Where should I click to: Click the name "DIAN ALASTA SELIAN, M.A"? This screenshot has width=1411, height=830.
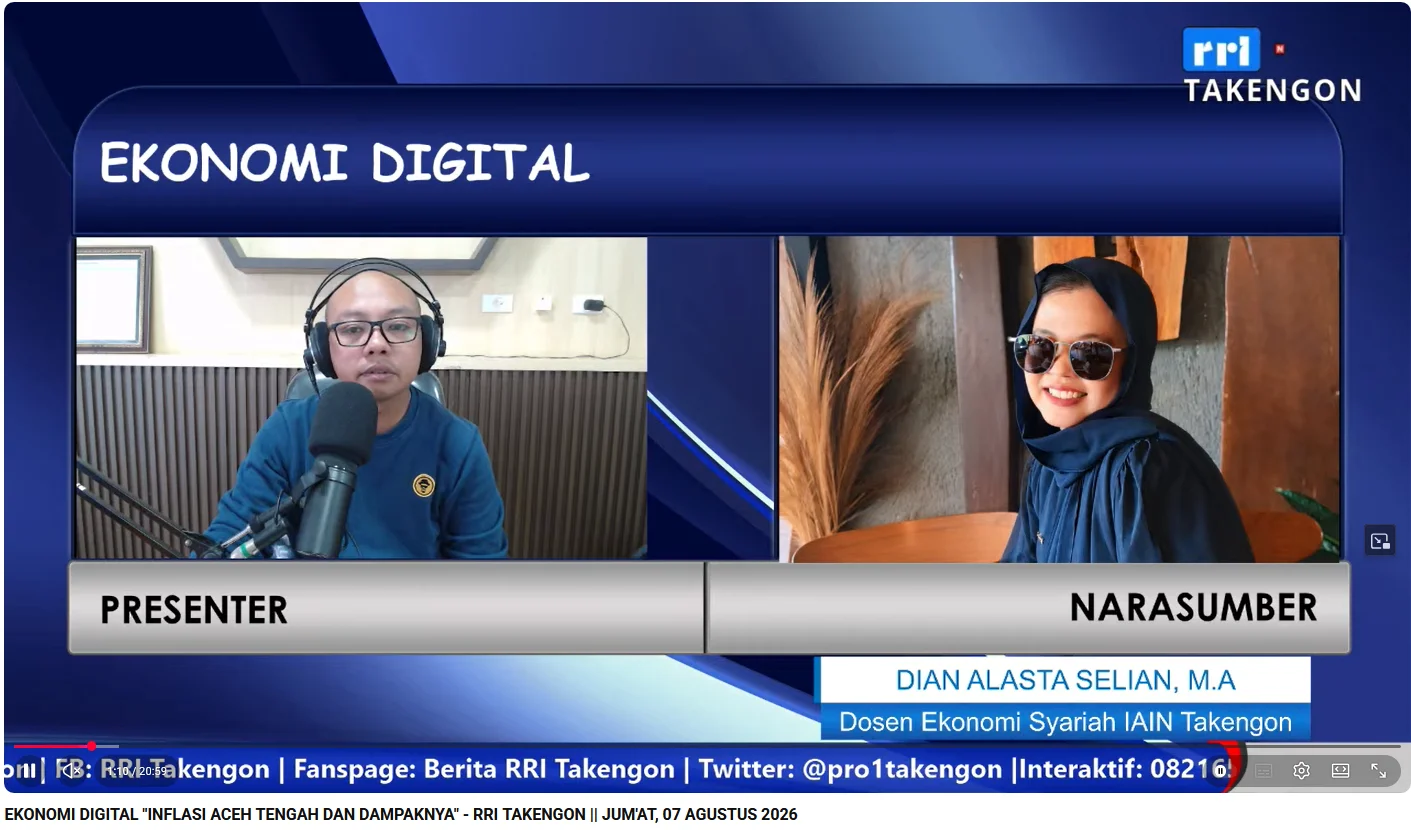[1066, 681]
